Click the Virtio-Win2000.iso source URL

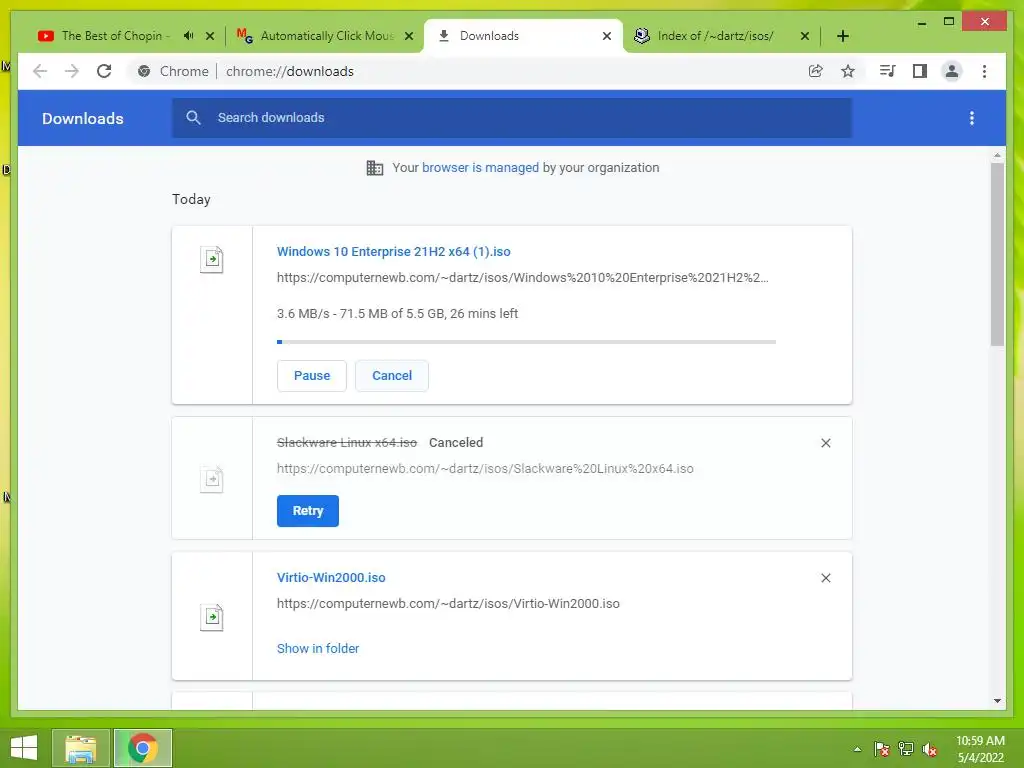(448, 603)
